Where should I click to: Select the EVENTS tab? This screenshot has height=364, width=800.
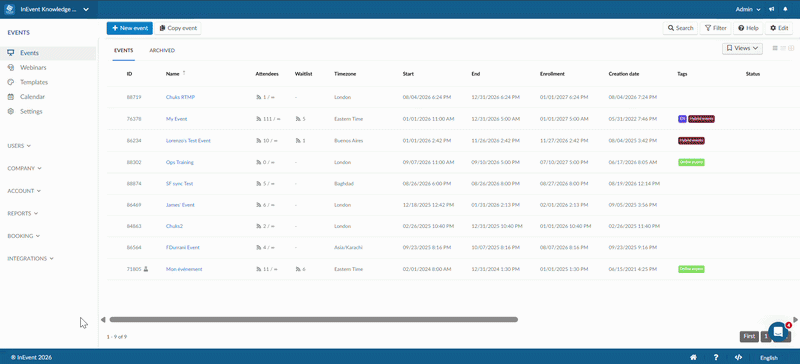point(123,51)
